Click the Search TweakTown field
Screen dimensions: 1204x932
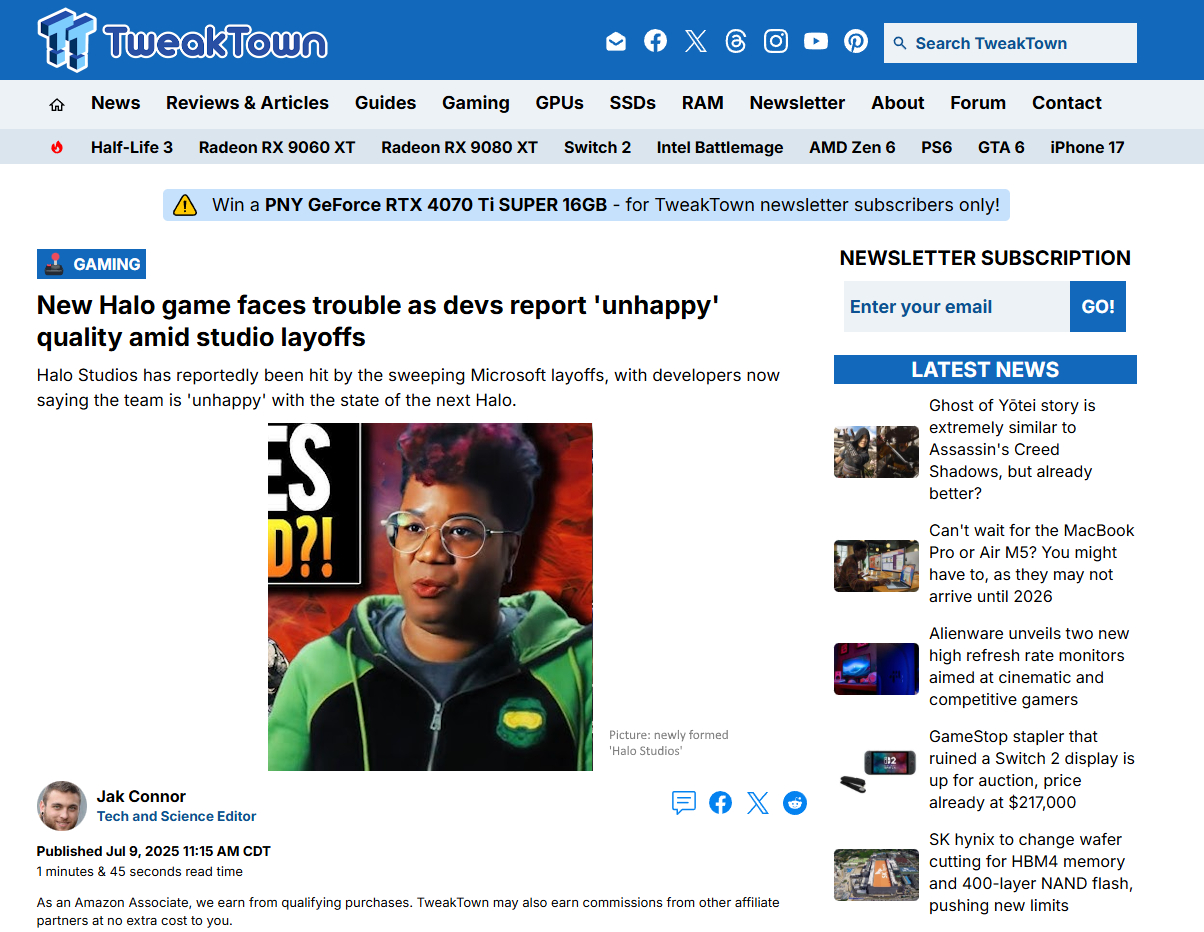pos(1010,43)
